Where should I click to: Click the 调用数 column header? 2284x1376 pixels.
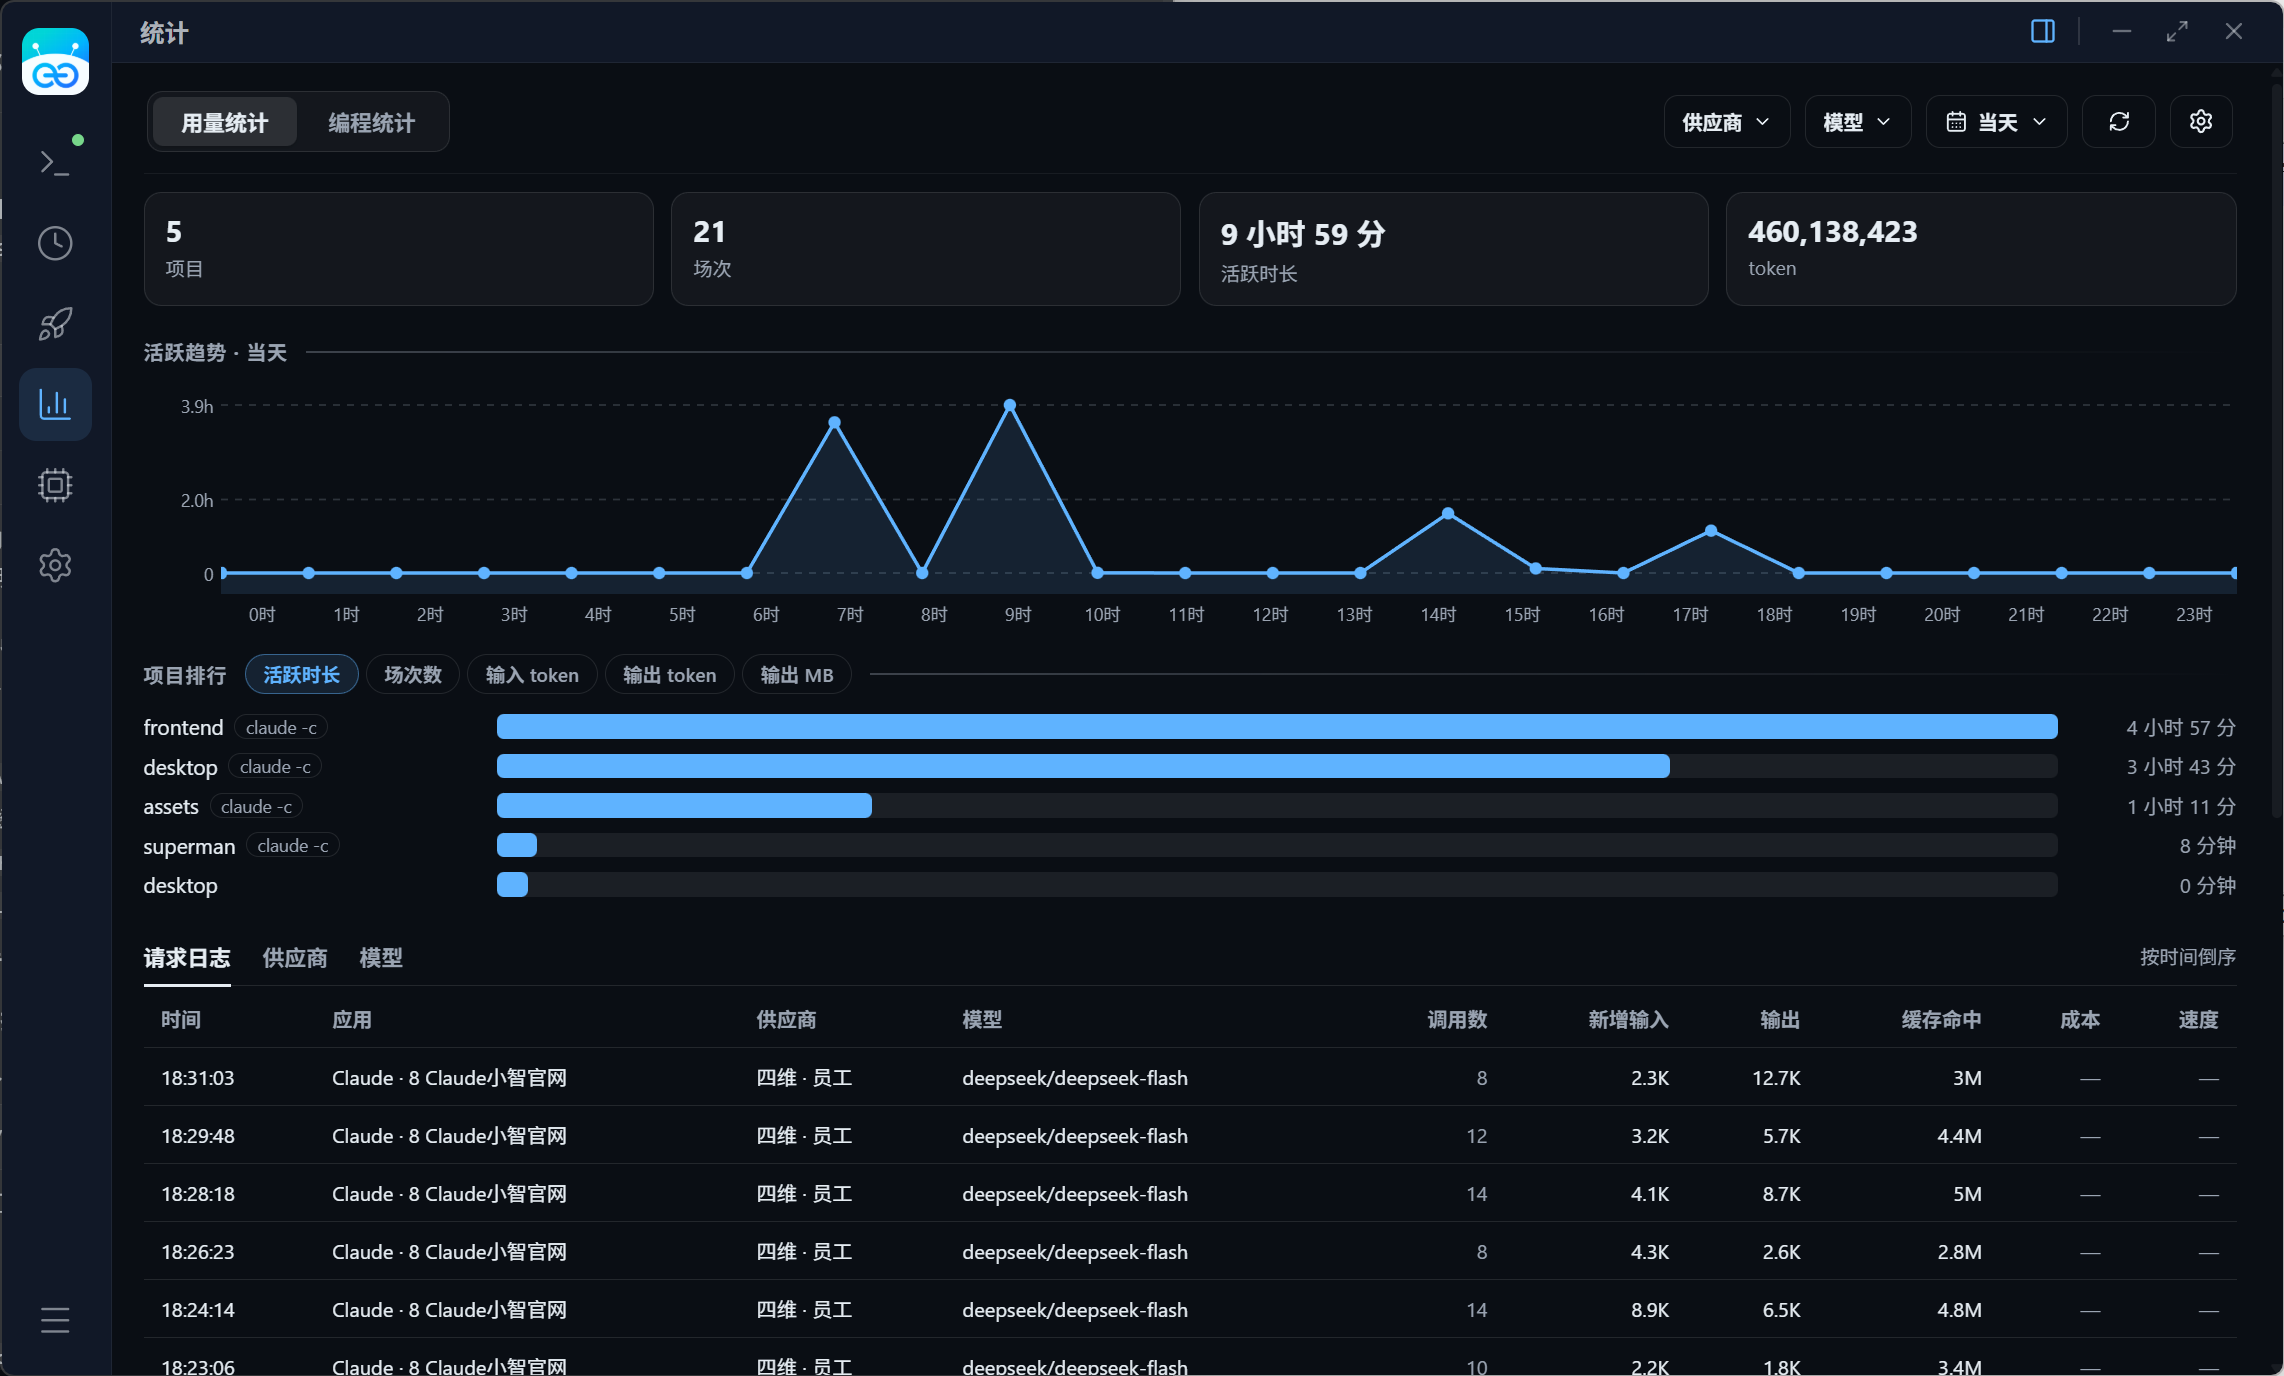(1457, 1020)
